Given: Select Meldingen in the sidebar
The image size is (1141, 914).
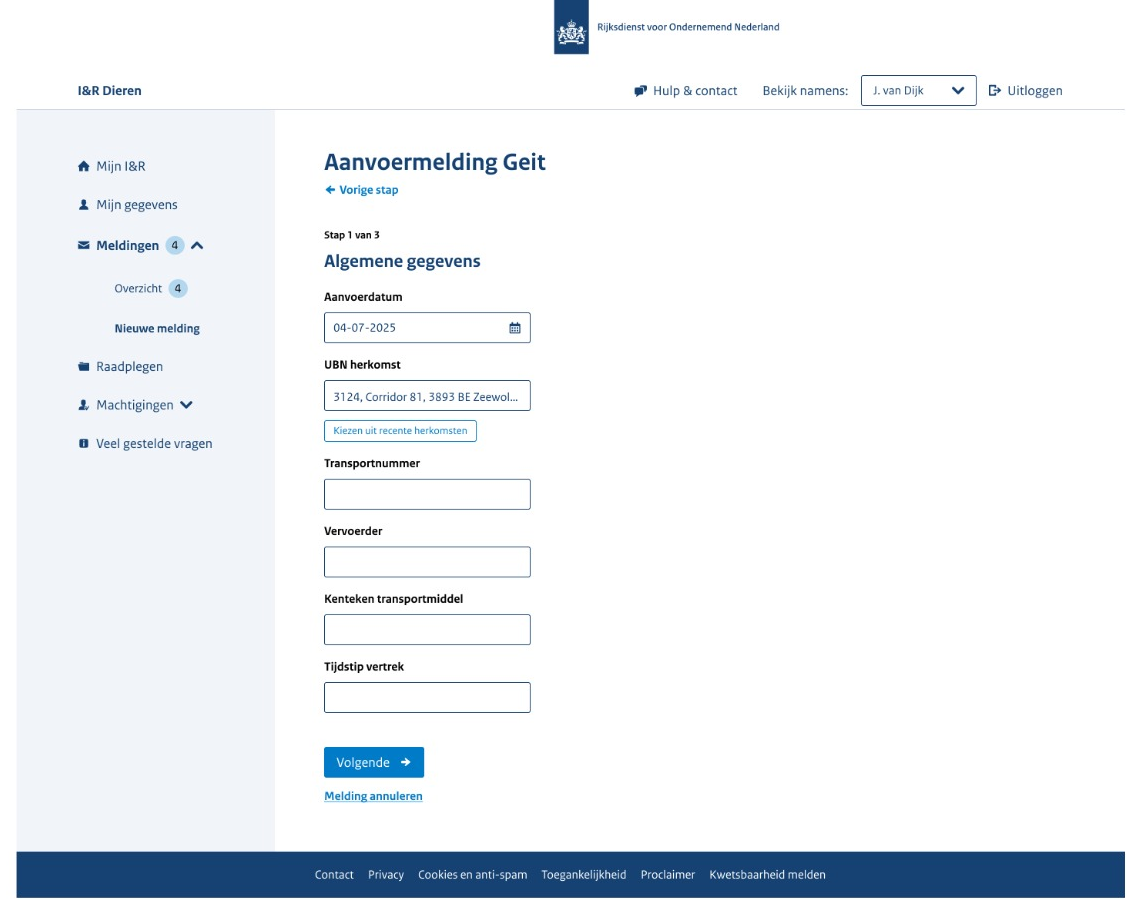Looking at the screenshot, I should (127, 245).
